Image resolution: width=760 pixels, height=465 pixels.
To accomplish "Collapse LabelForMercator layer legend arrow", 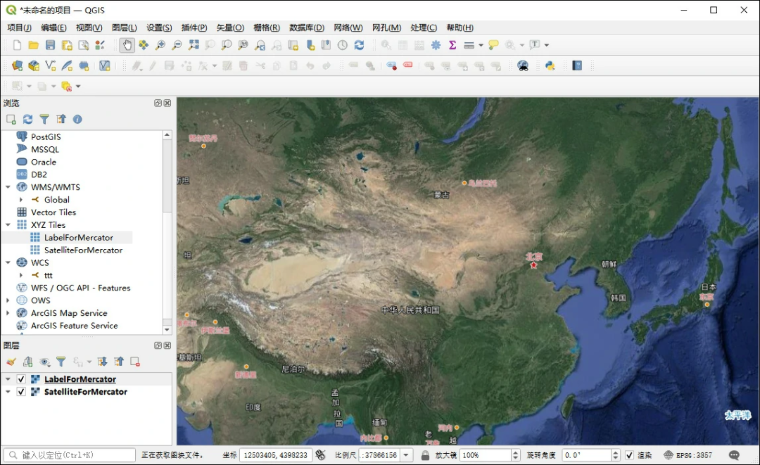I will pos(8,379).
